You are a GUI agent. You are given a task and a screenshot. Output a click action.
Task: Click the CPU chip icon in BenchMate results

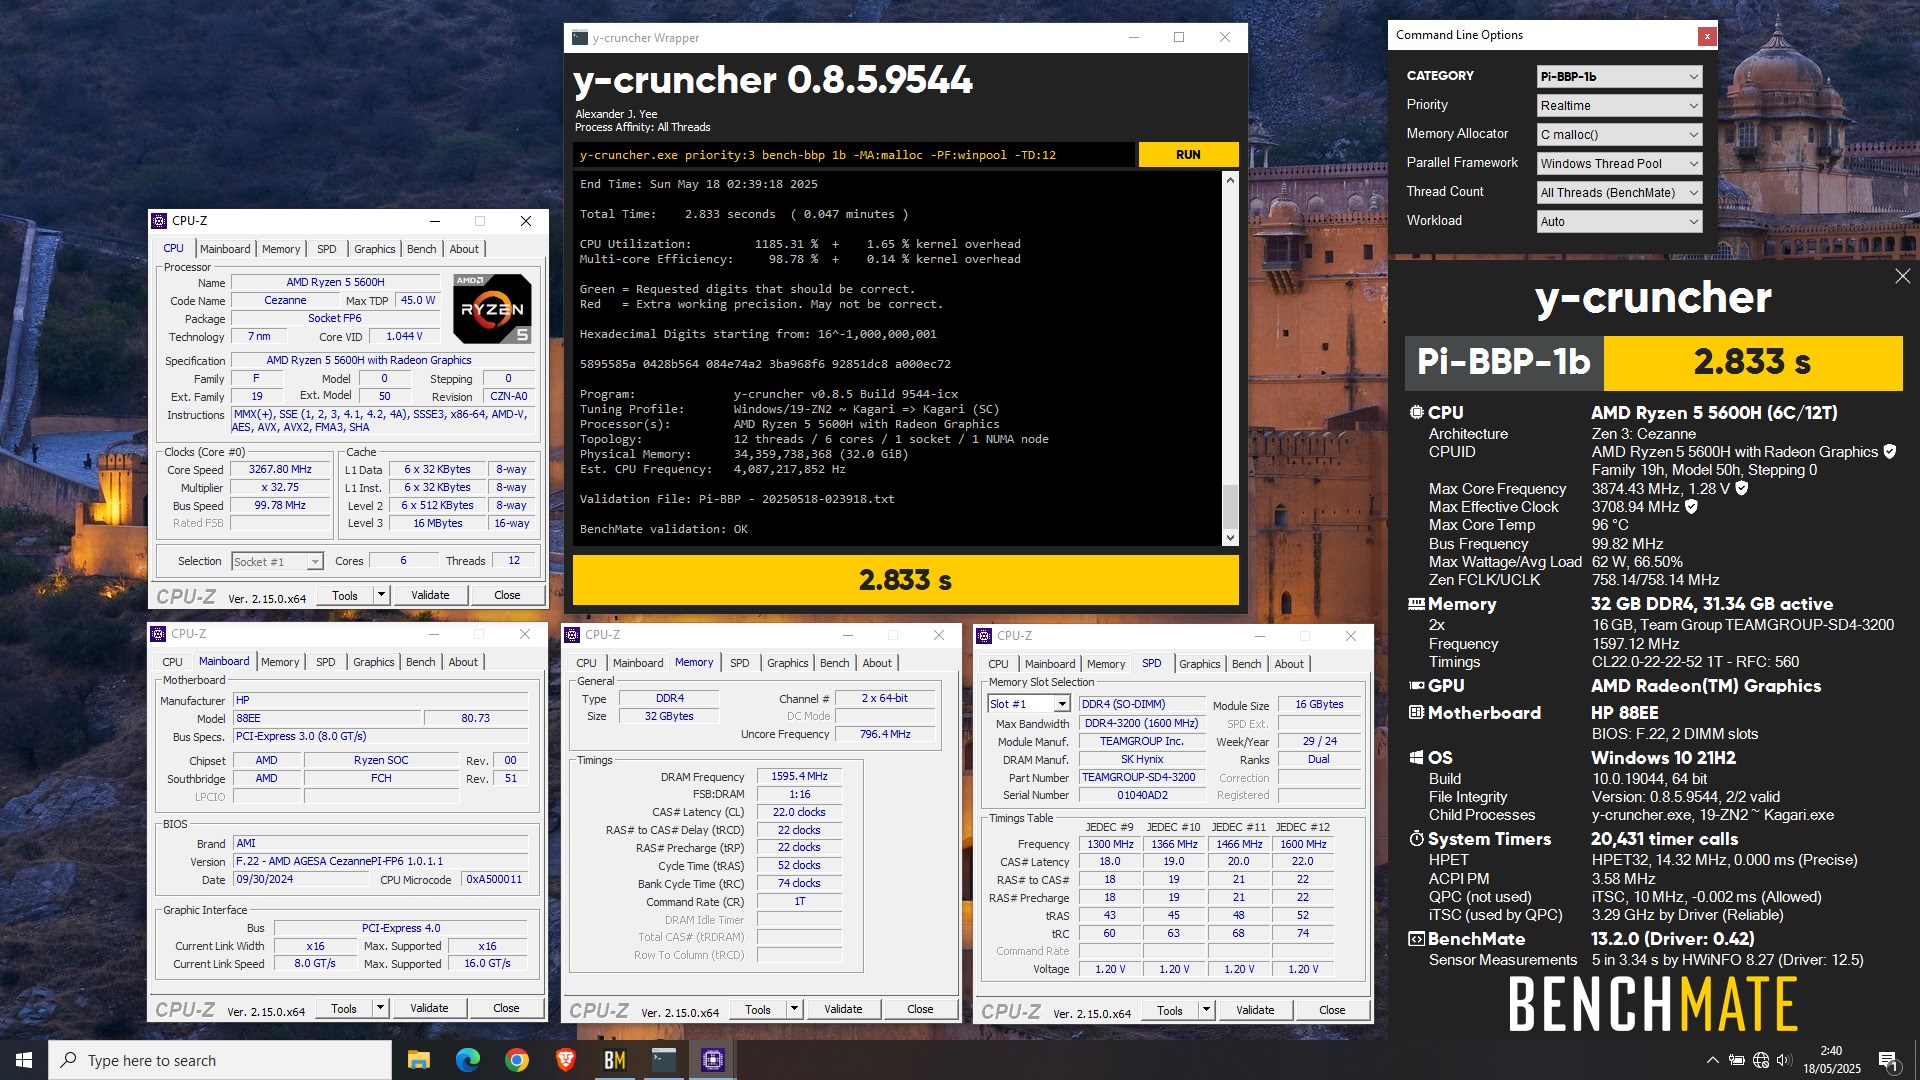[1416, 412]
